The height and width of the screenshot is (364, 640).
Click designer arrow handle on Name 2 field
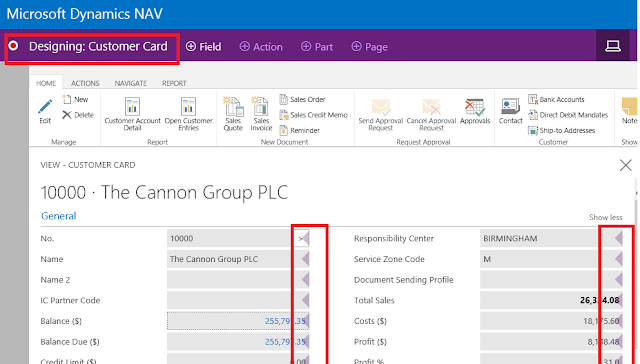point(305,280)
